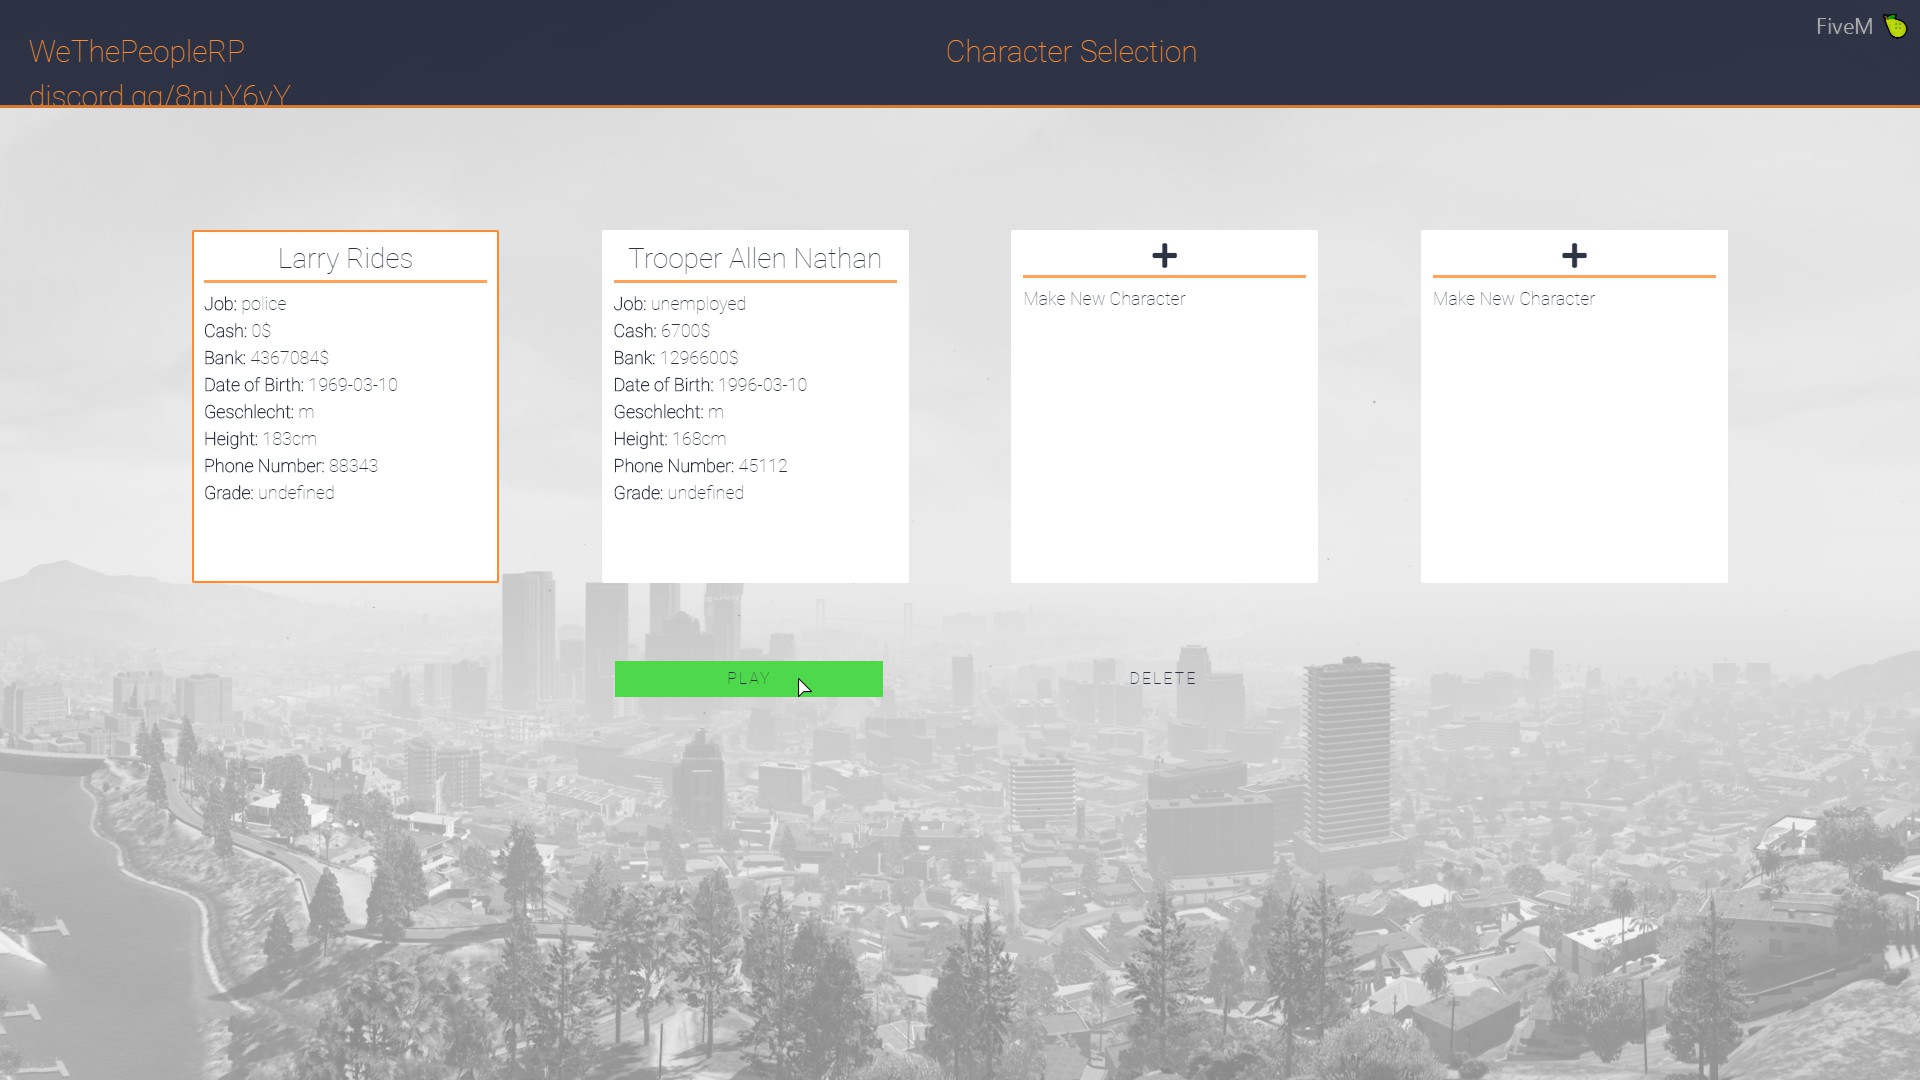Screen dimensions: 1920x1080
Task: Click Larry Rides' Date of Birth line
Action: [300, 385]
